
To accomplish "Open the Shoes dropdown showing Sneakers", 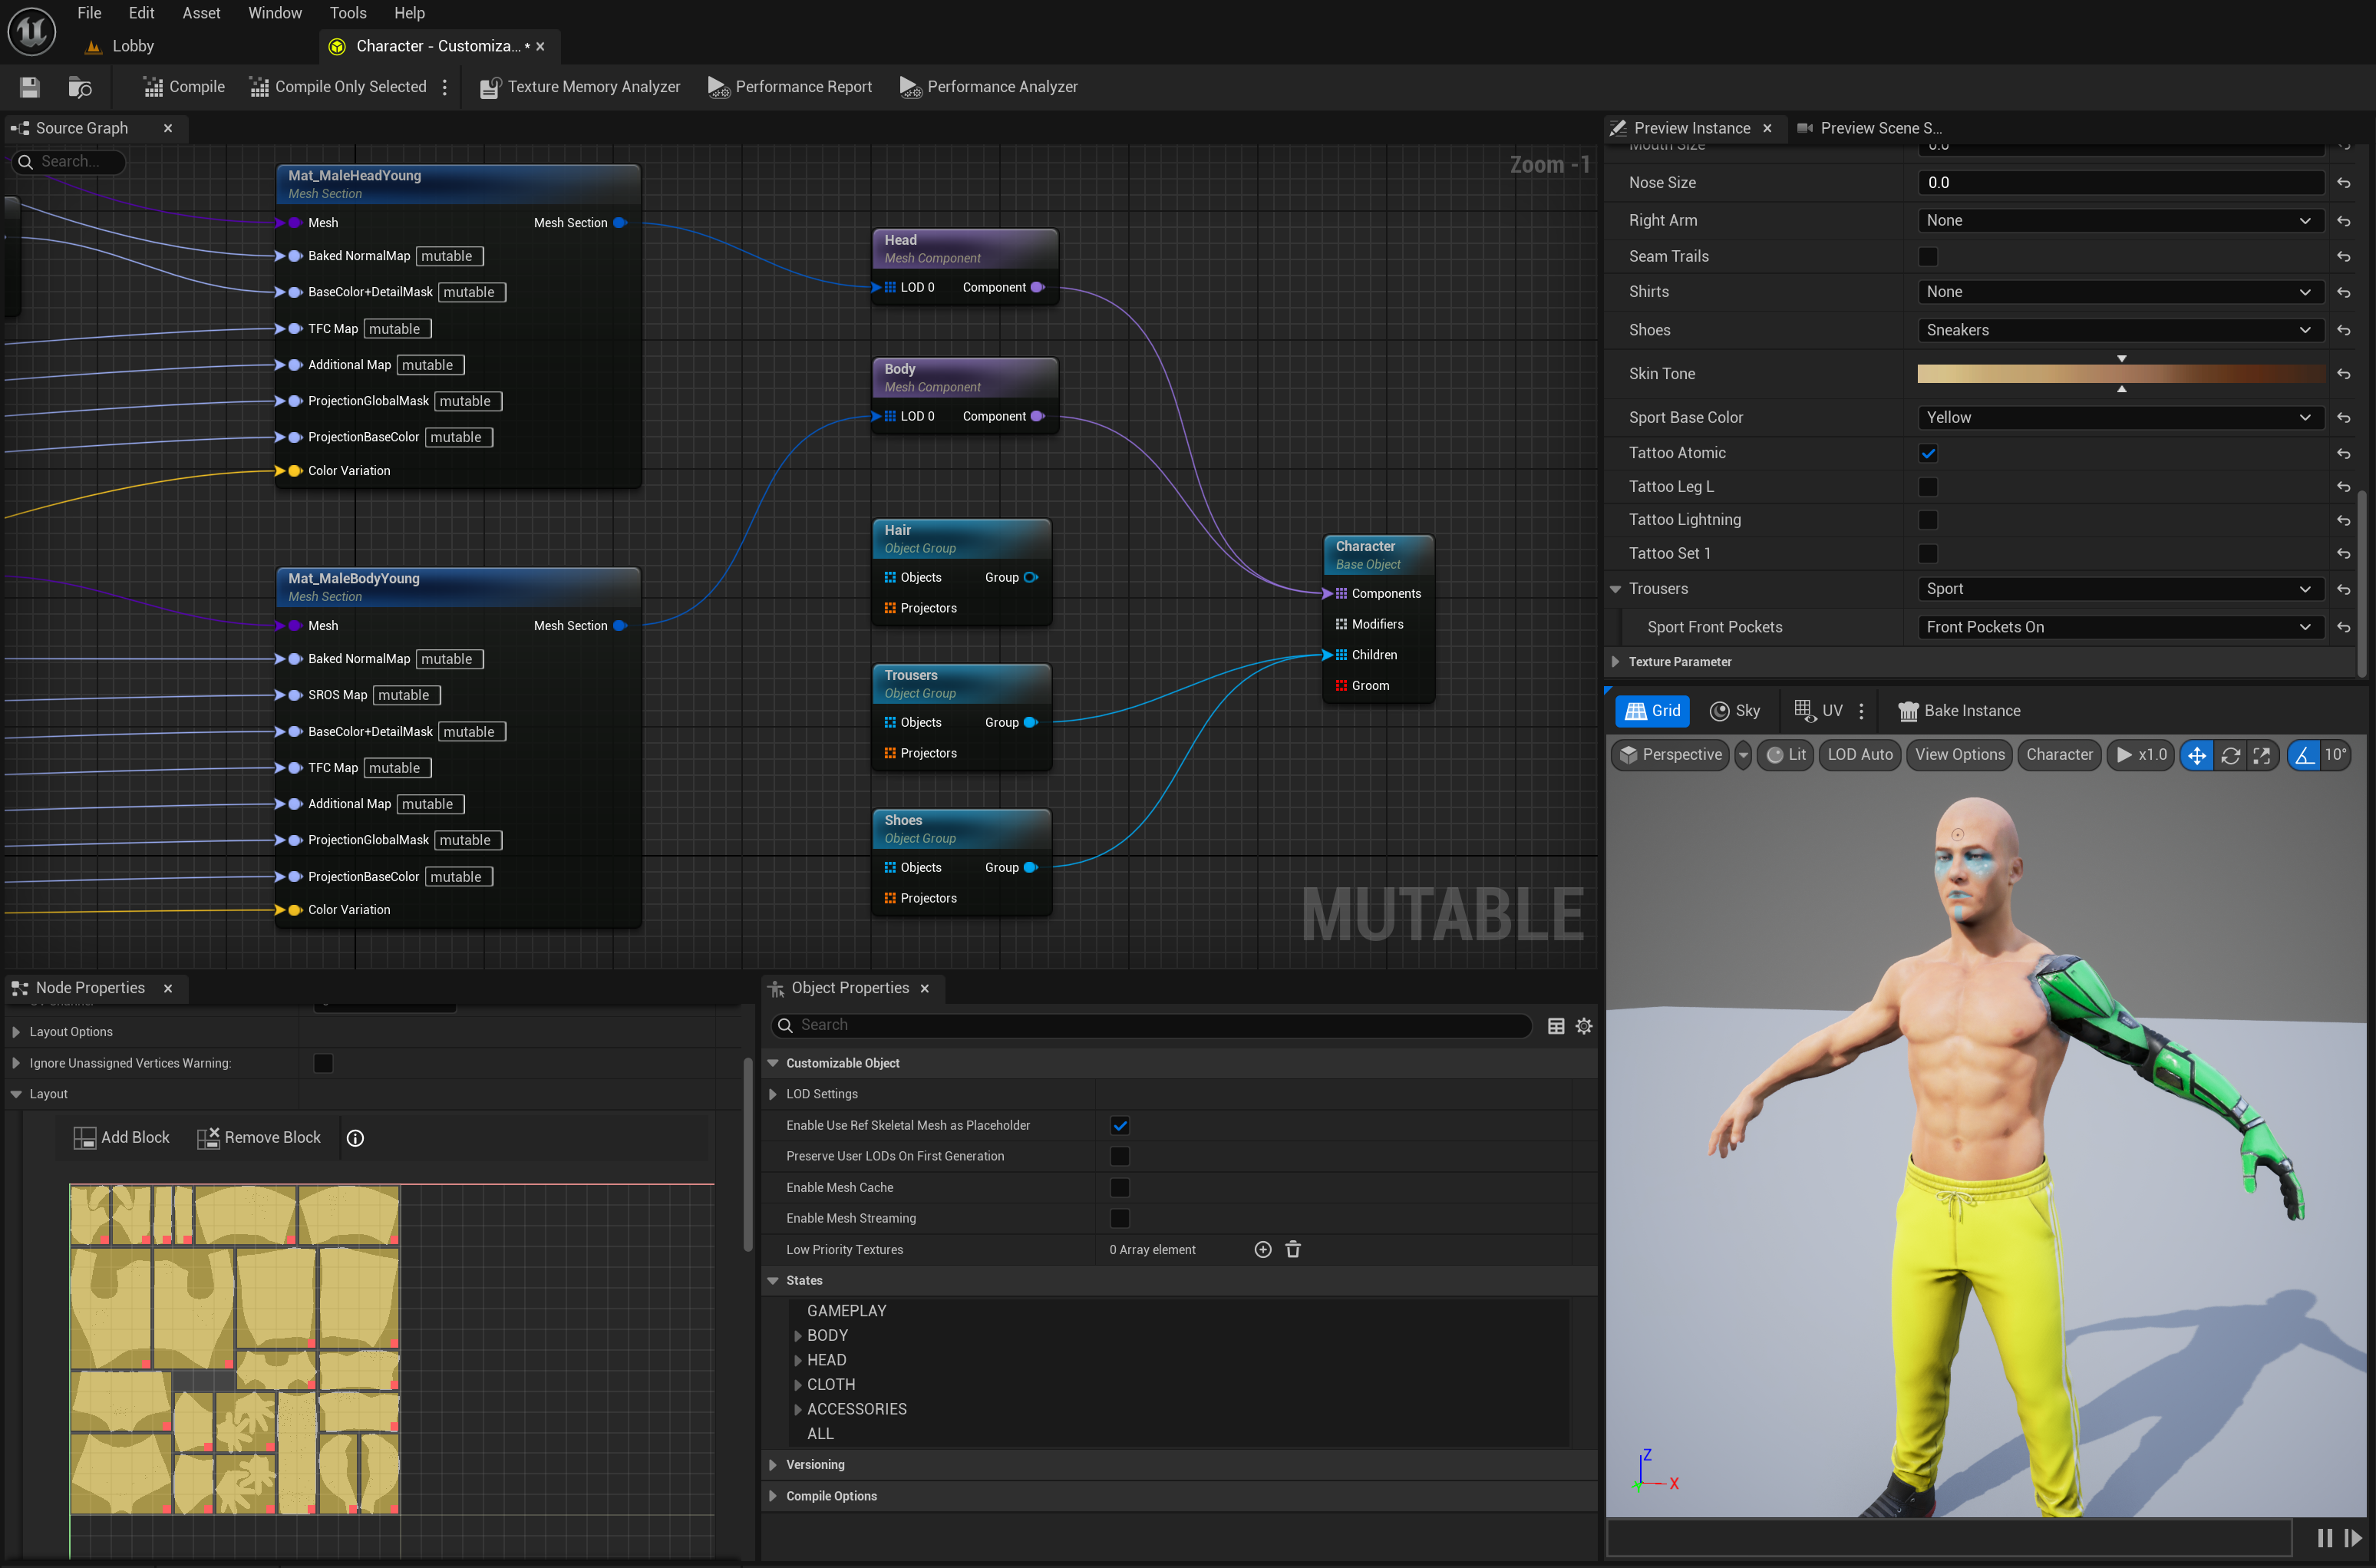I will click(2120, 330).
